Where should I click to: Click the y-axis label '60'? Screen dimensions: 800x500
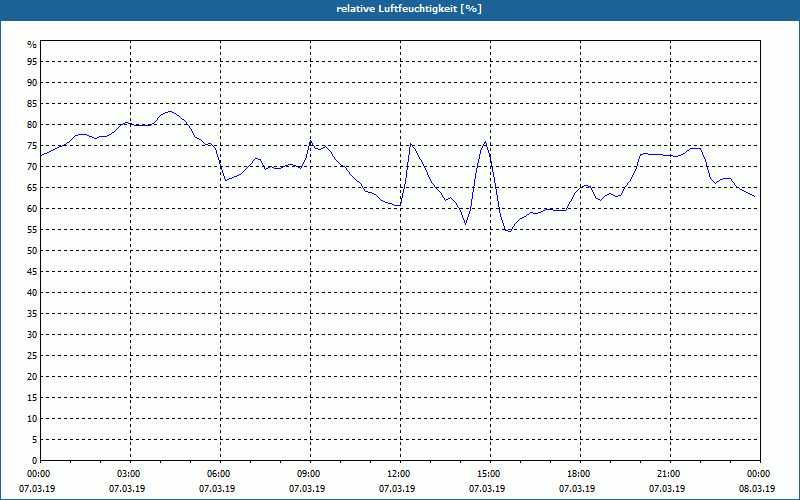pyautogui.click(x=32, y=209)
